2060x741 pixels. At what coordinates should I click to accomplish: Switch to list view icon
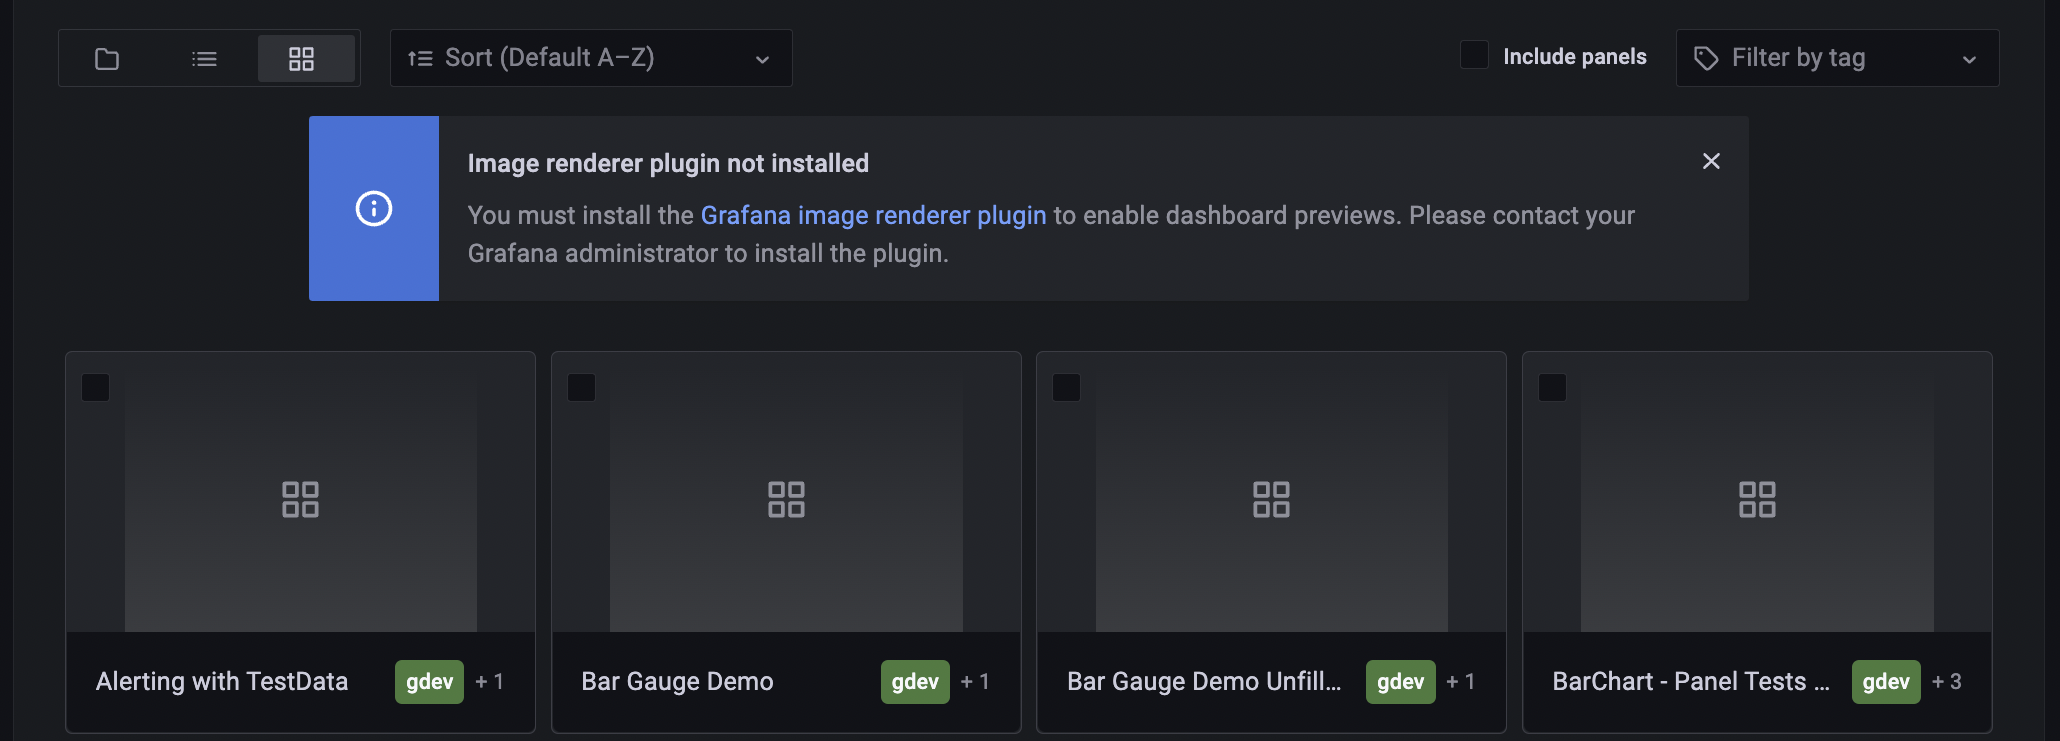[x=204, y=59]
